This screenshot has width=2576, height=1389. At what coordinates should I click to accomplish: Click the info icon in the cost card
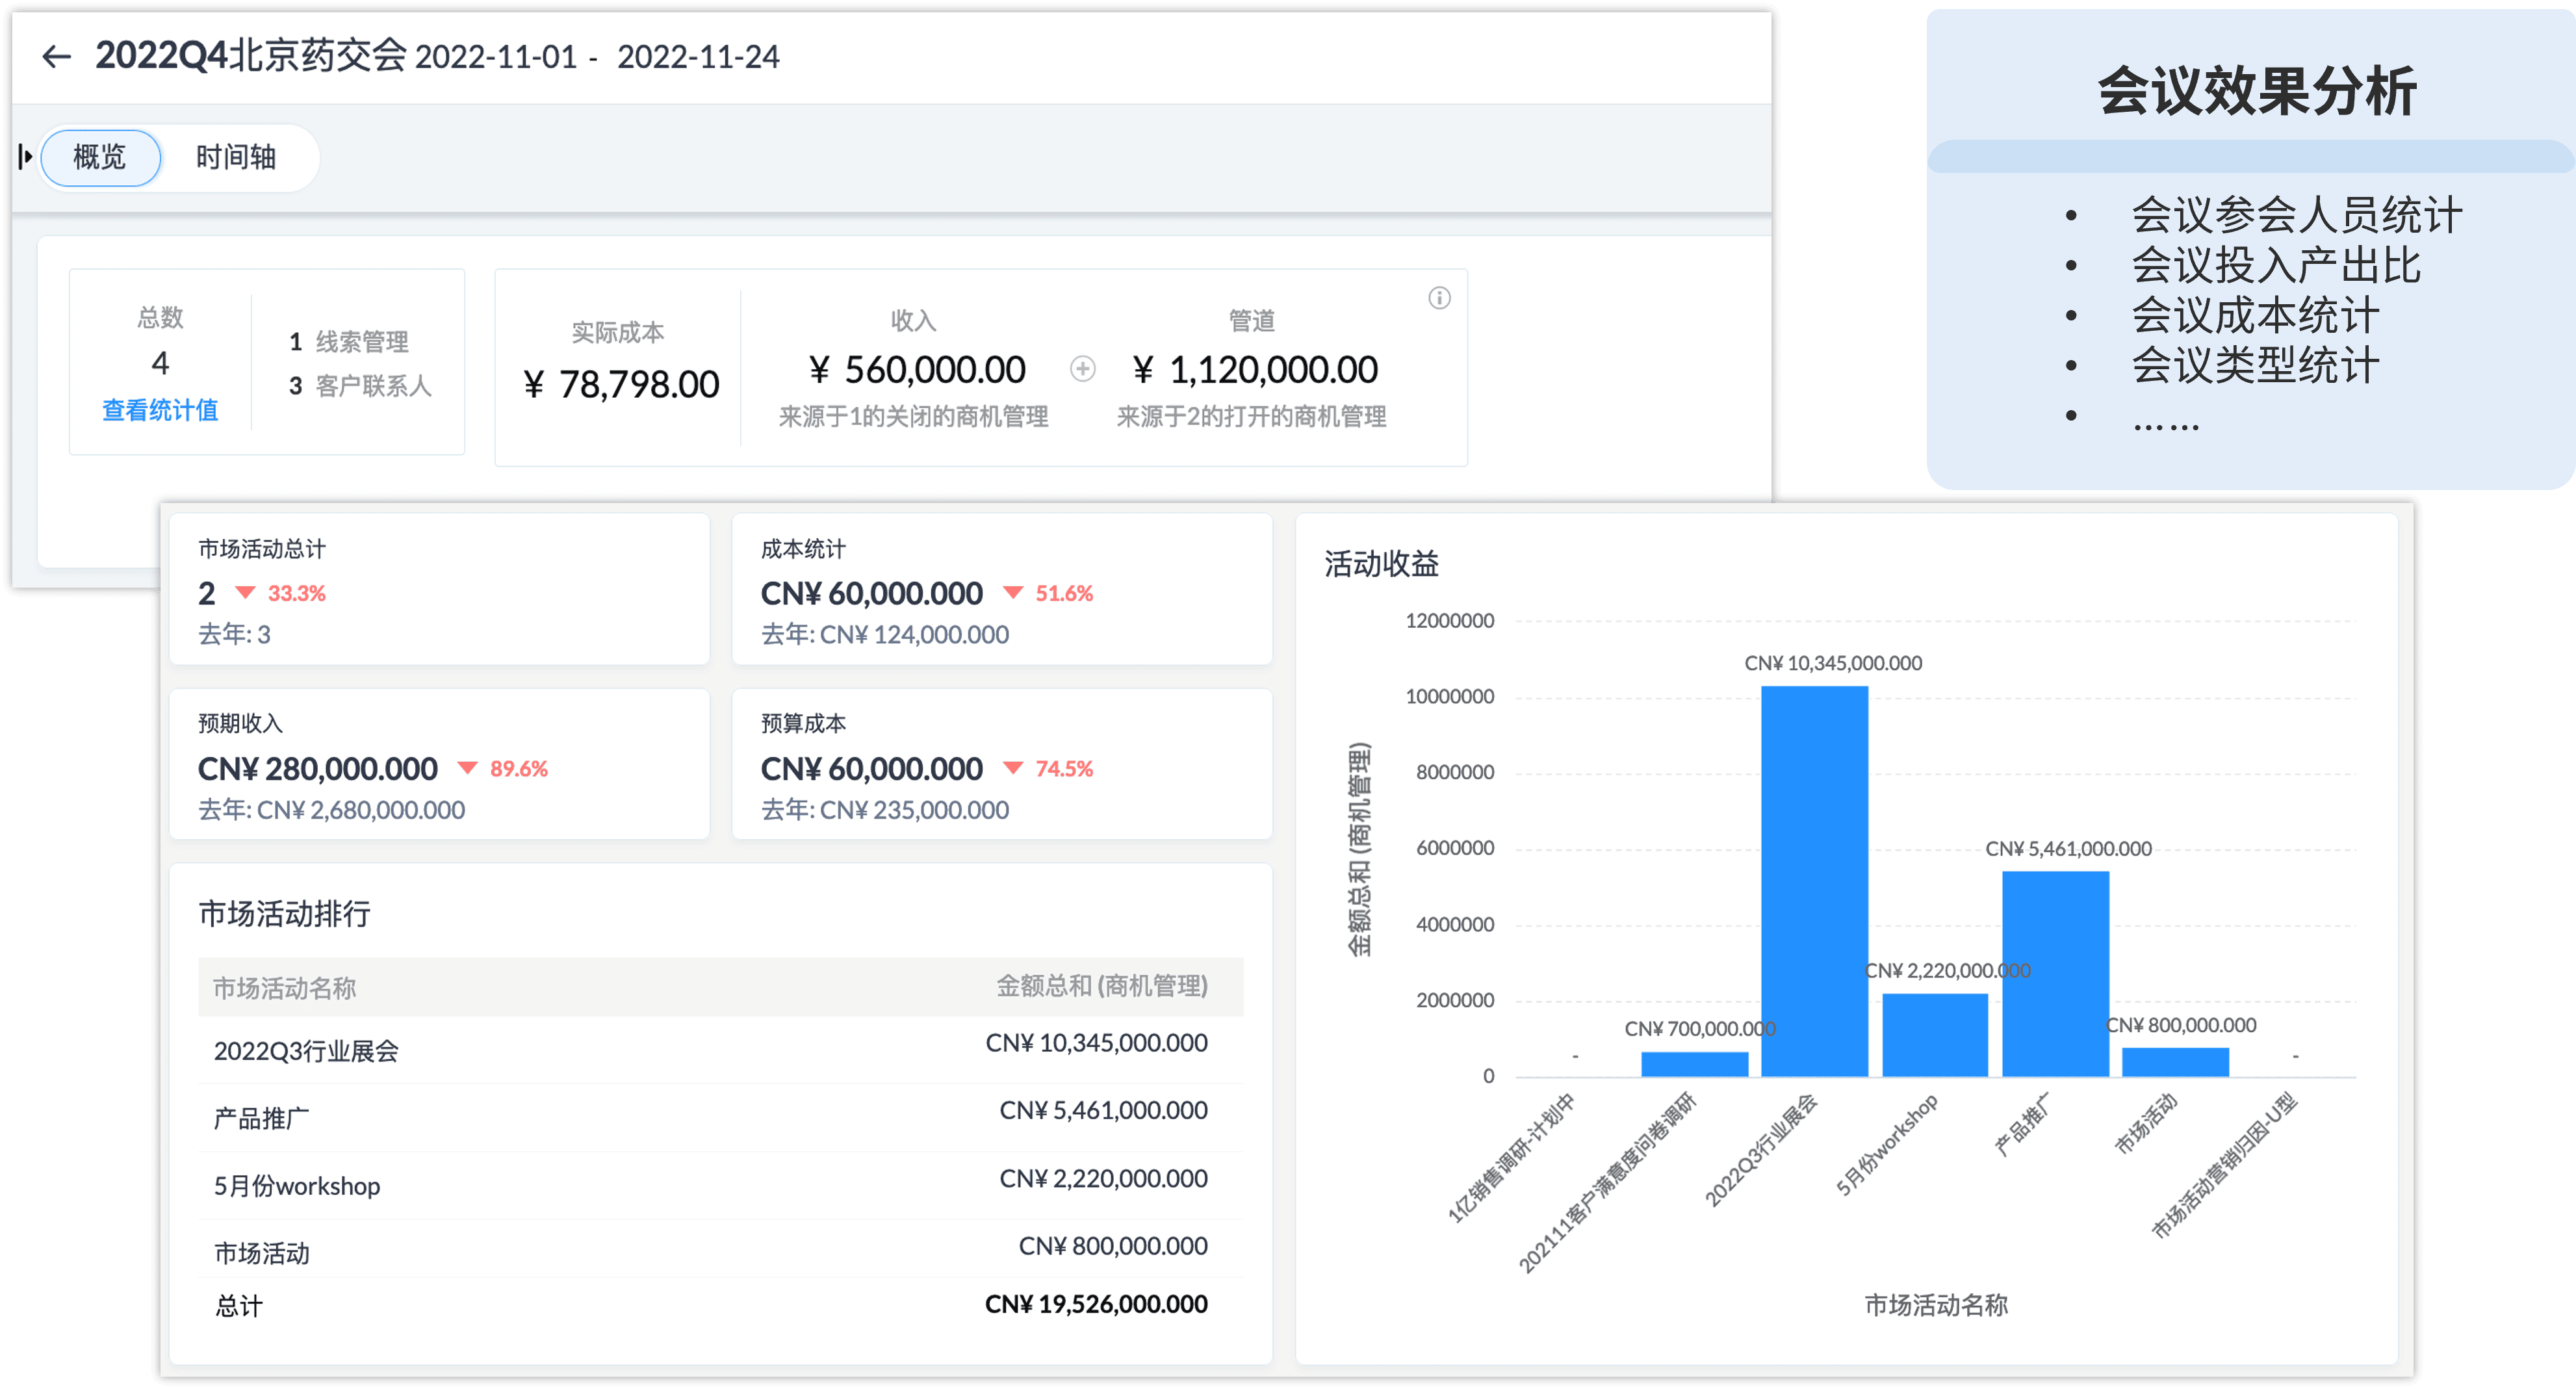coord(1439,298)
